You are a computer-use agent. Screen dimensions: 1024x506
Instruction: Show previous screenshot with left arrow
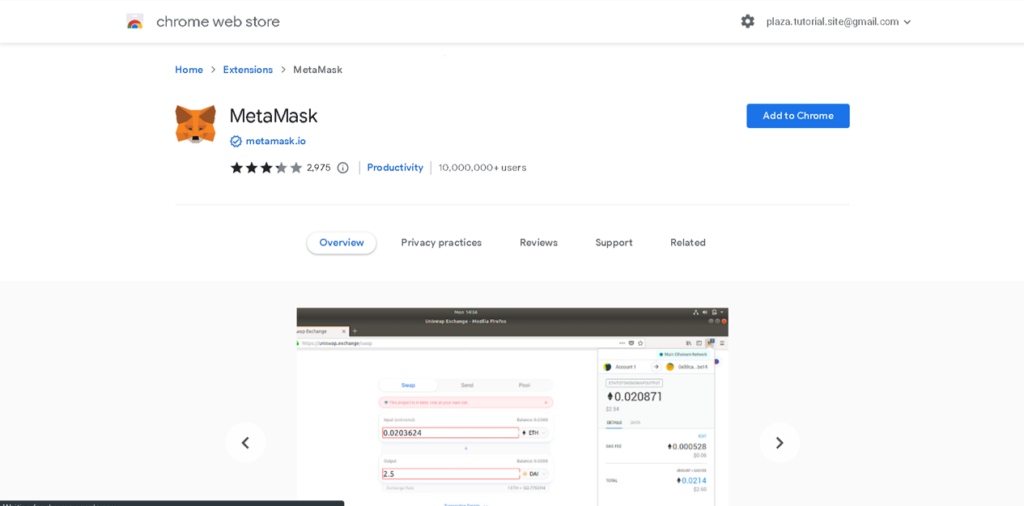[246, 443]
